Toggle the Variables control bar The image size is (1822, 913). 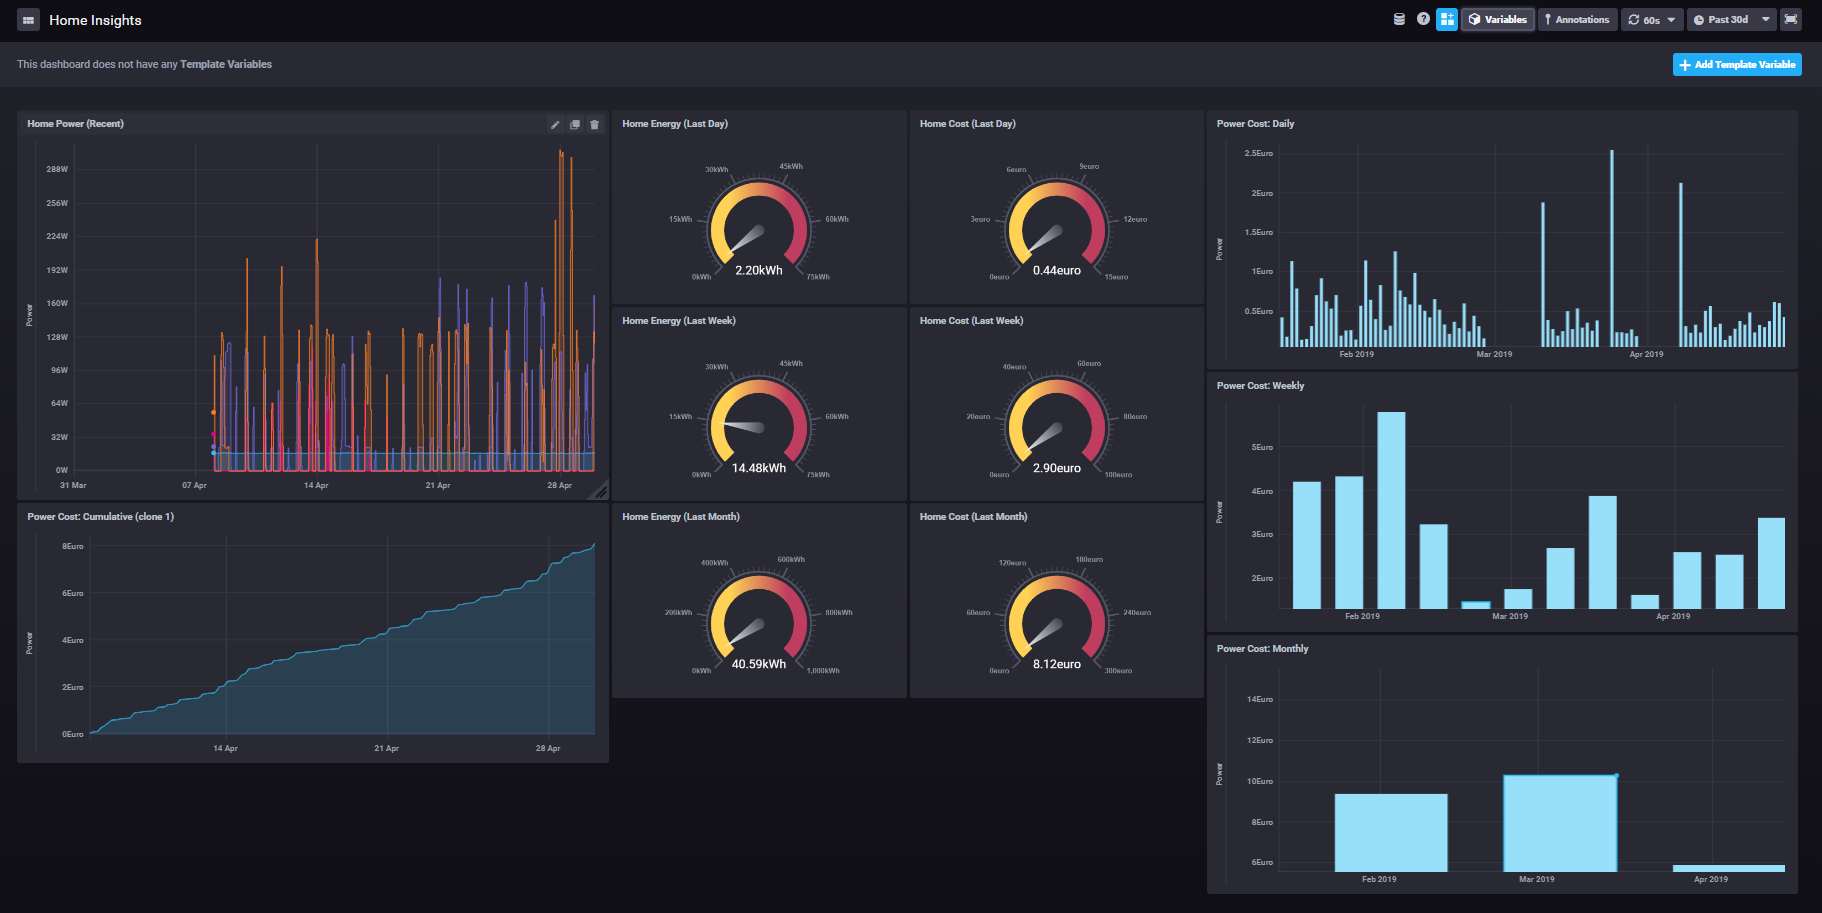(1498, 19)
